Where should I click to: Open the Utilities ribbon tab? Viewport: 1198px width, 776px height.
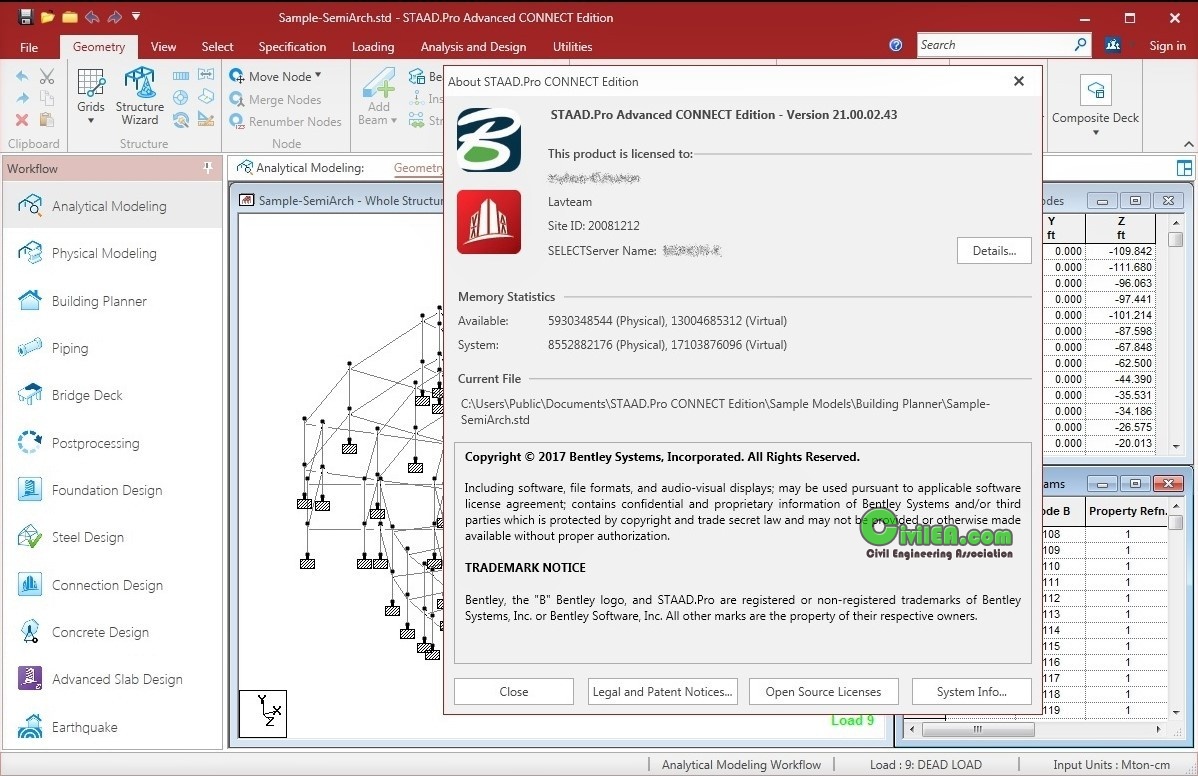[x=572, y=47]
